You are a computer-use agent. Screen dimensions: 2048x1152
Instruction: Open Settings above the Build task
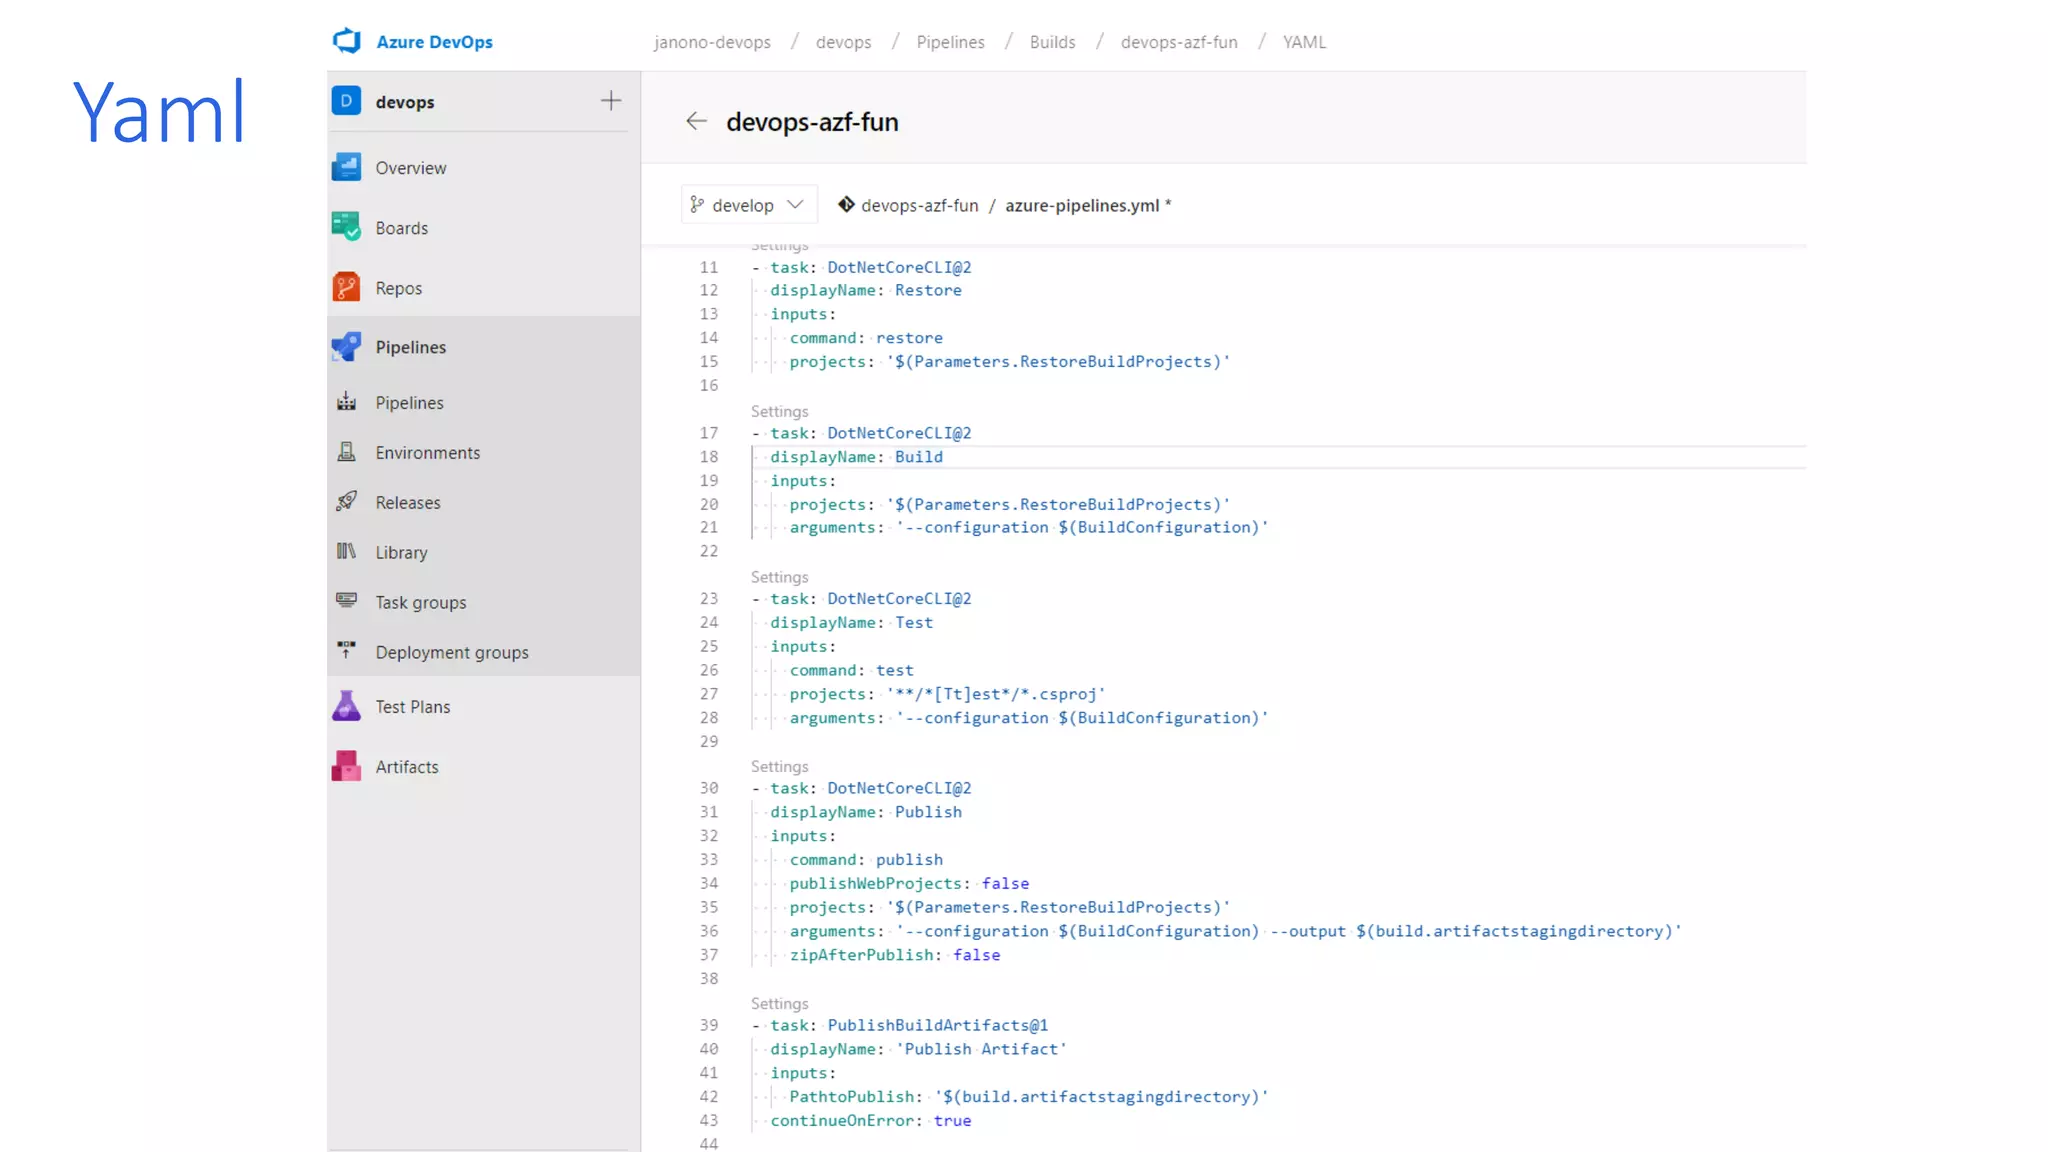pos(779,411)
